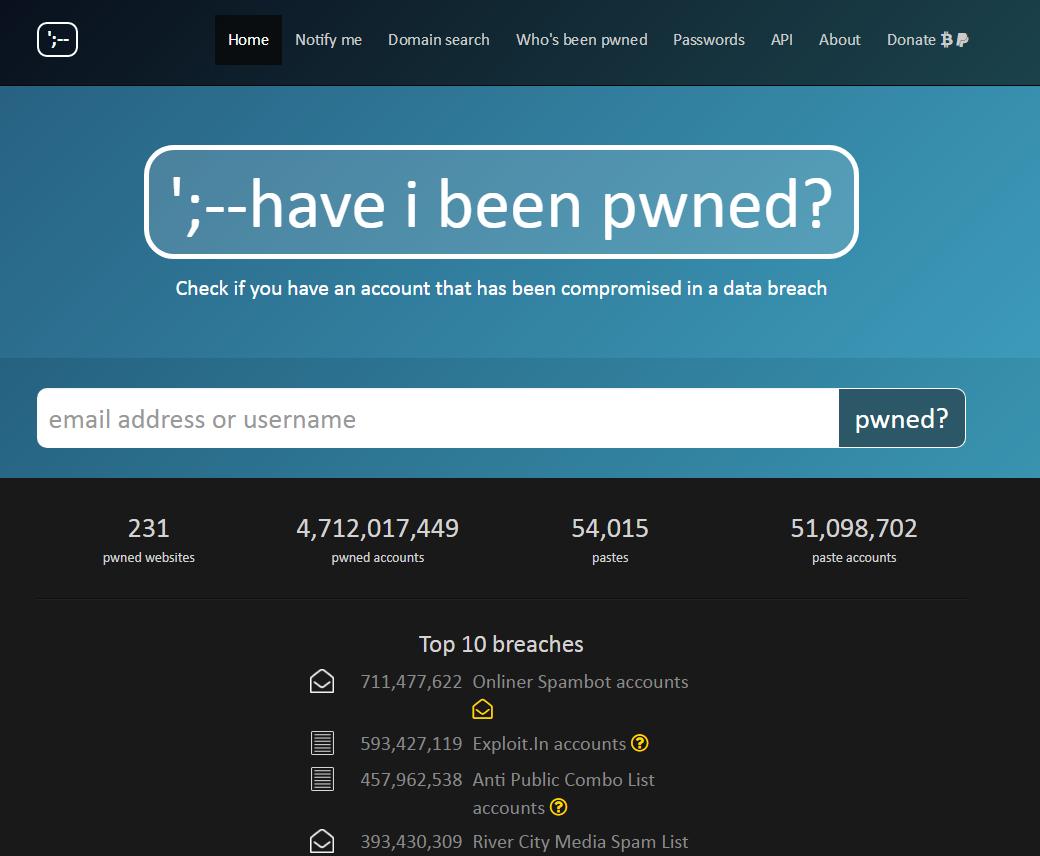Open Domain search in the navigation
The height and width of the screenshot is (856, 1040).
tap(438, 40)
